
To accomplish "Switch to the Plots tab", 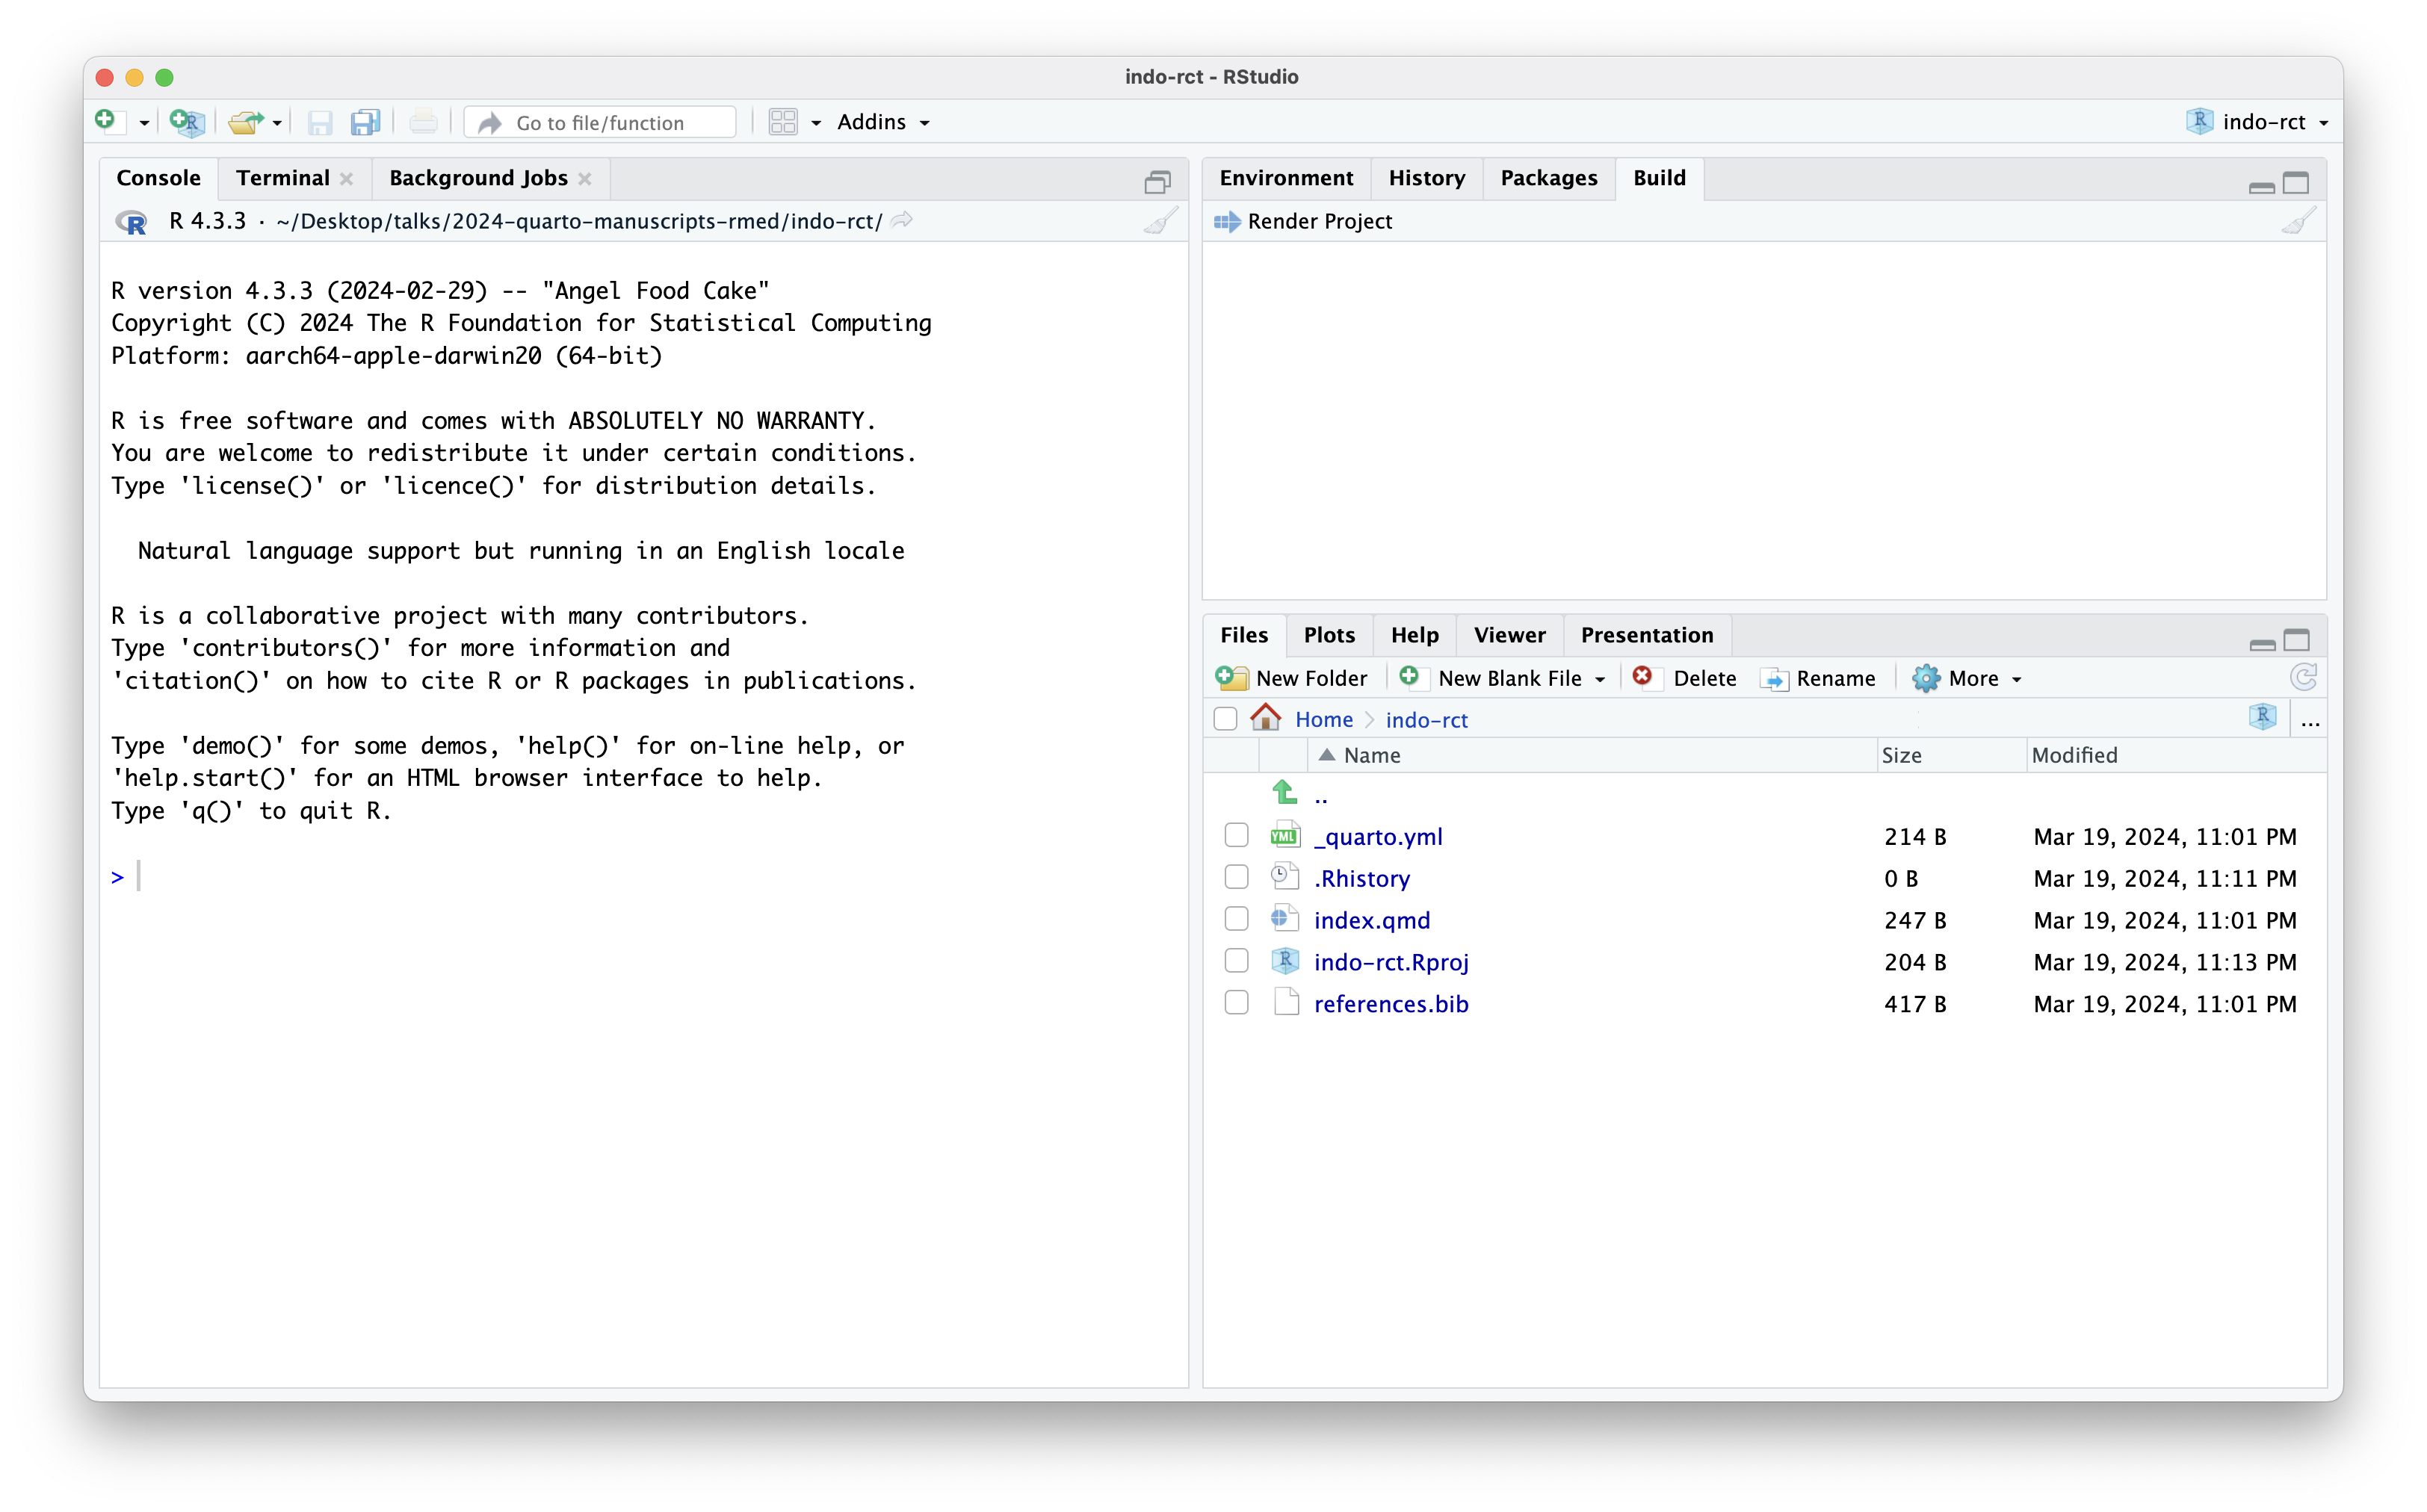I will click(1329, 635).
